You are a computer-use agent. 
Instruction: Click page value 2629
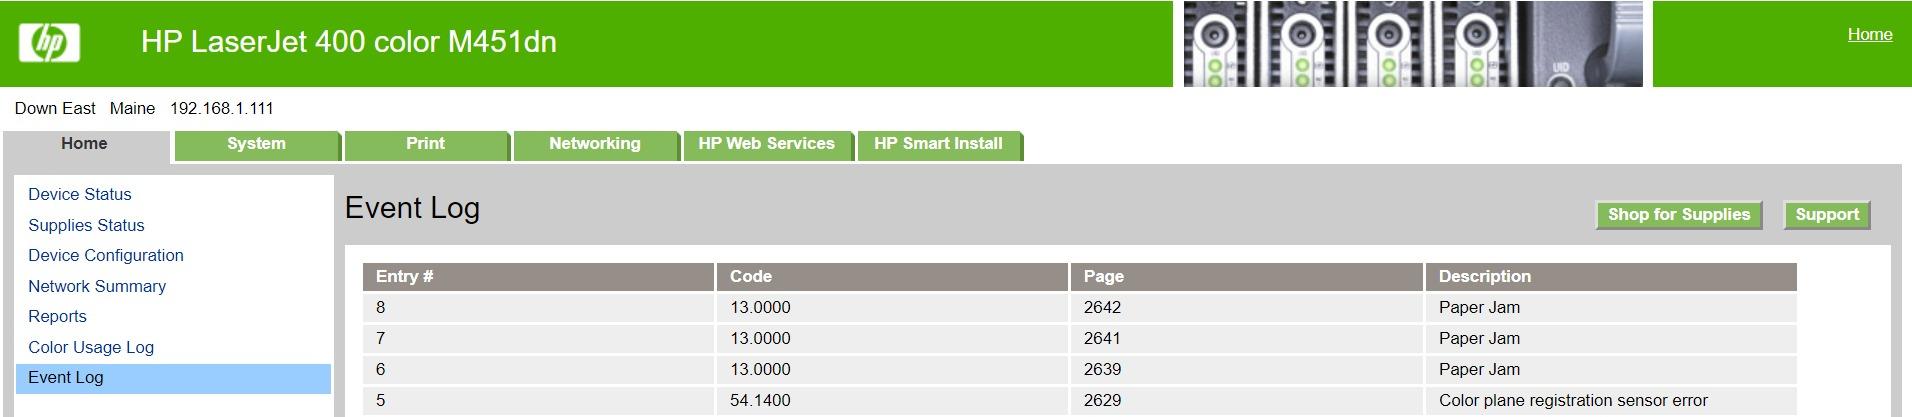point(1102,400)
